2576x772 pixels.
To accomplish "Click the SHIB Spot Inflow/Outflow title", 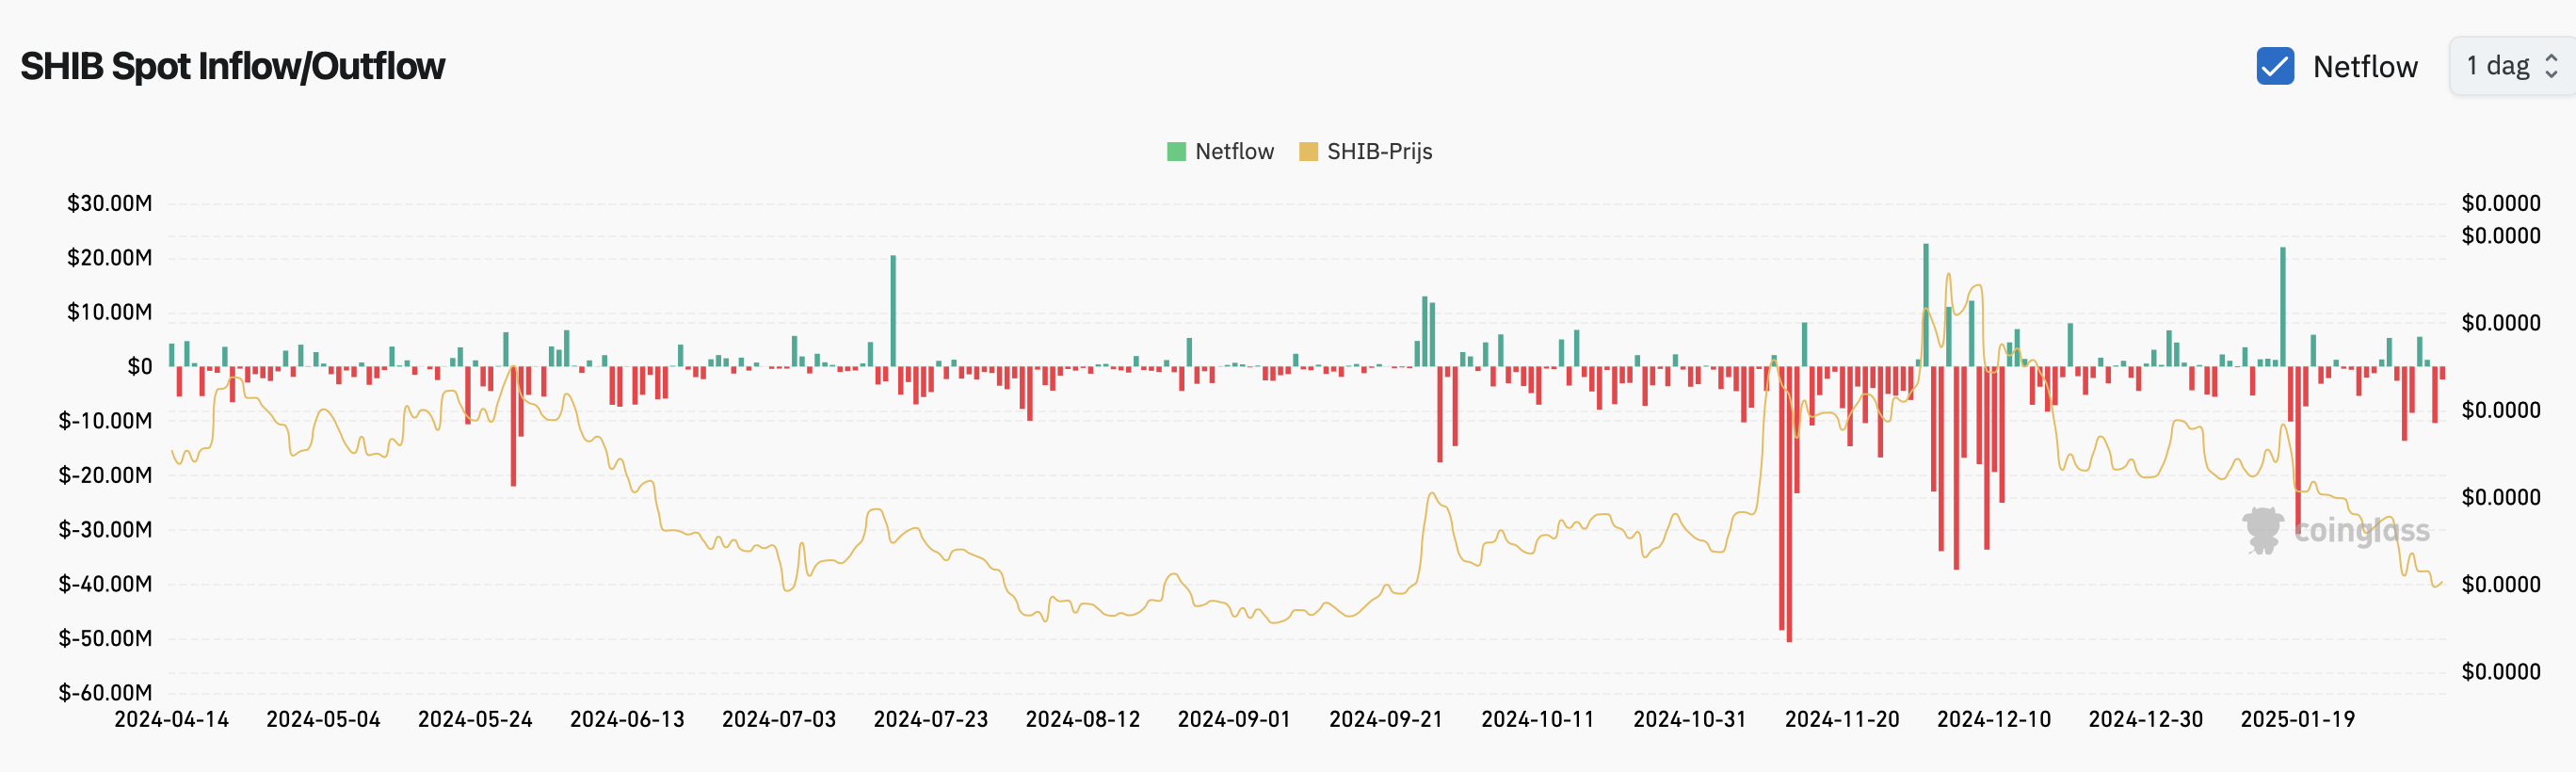I will click(232, 66).
